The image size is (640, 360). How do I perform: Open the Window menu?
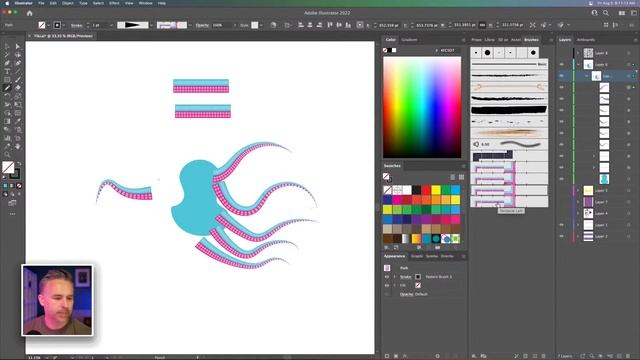pyautogui.click(x=145, y=3)
